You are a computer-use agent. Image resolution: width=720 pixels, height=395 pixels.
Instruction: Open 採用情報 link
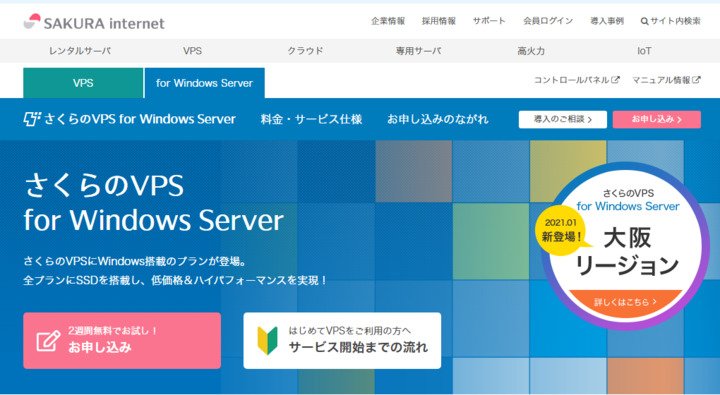click(x=439, y=21)
